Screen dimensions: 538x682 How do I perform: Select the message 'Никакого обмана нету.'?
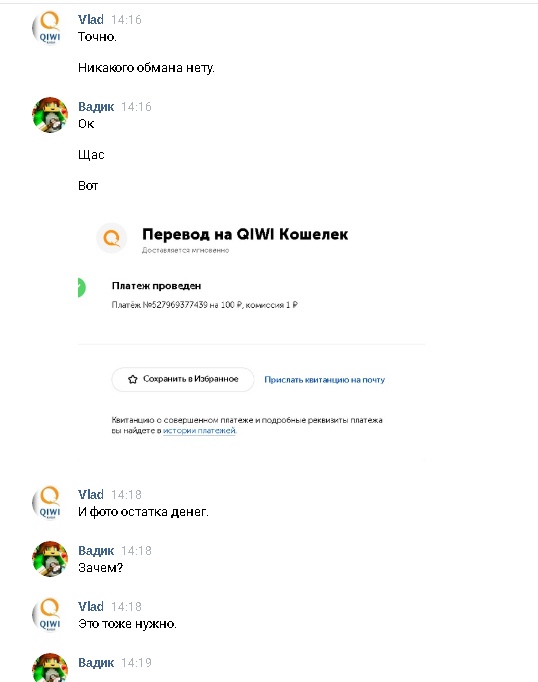click(146, 68)
